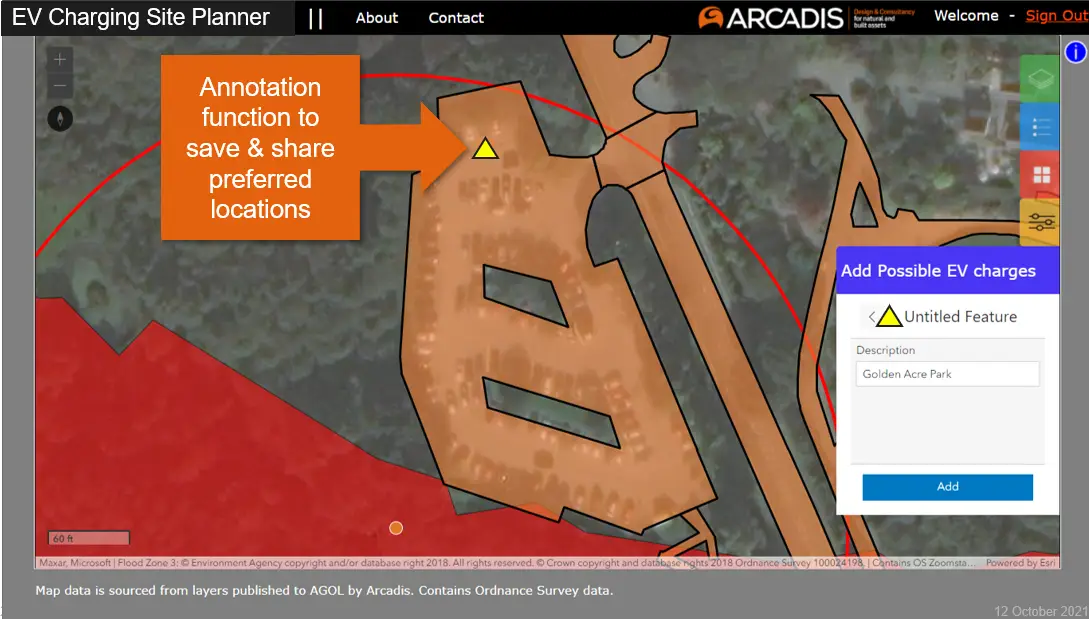Go back using the chevron beside Untitled Feature
This screenshot has height=619, width=1089.
[x=871, y=317]
